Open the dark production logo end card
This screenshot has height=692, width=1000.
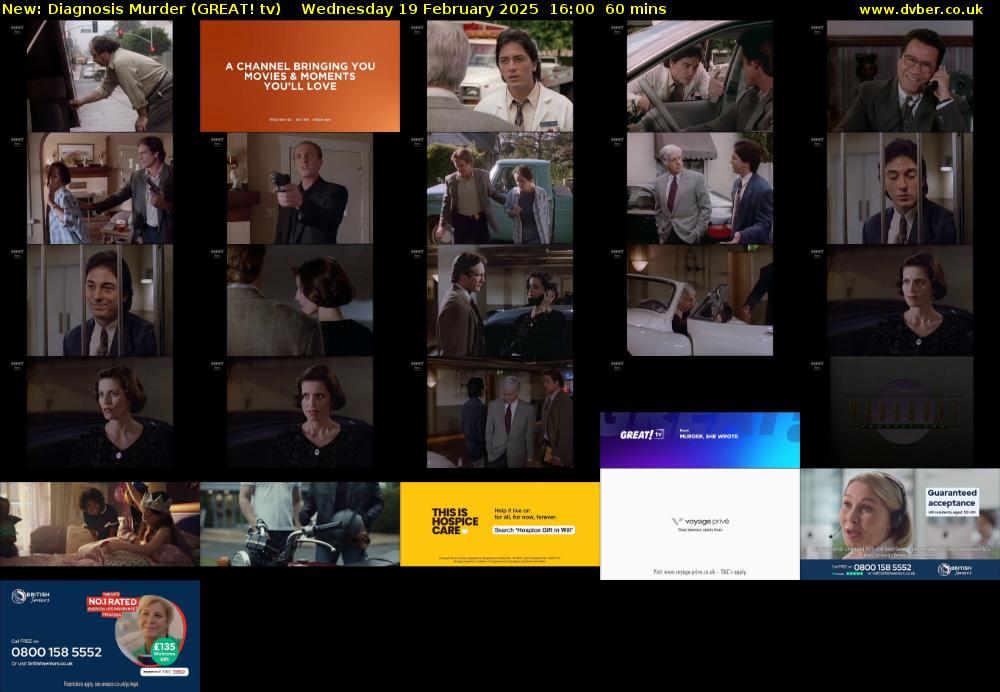[900, 413]
